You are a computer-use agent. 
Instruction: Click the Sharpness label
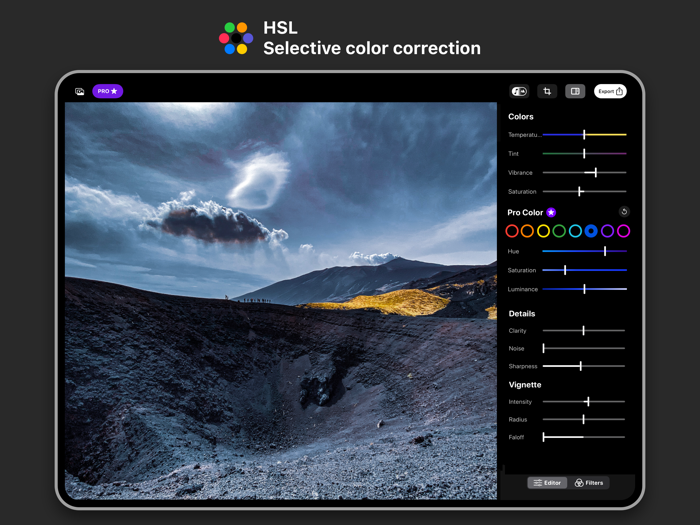[x=523, y=366]
